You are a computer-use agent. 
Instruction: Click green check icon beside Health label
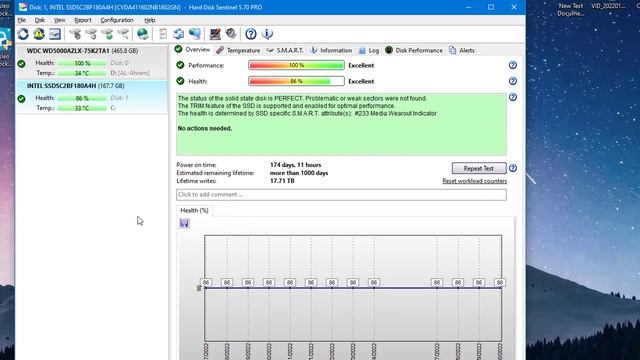click(x=180, y=81)
